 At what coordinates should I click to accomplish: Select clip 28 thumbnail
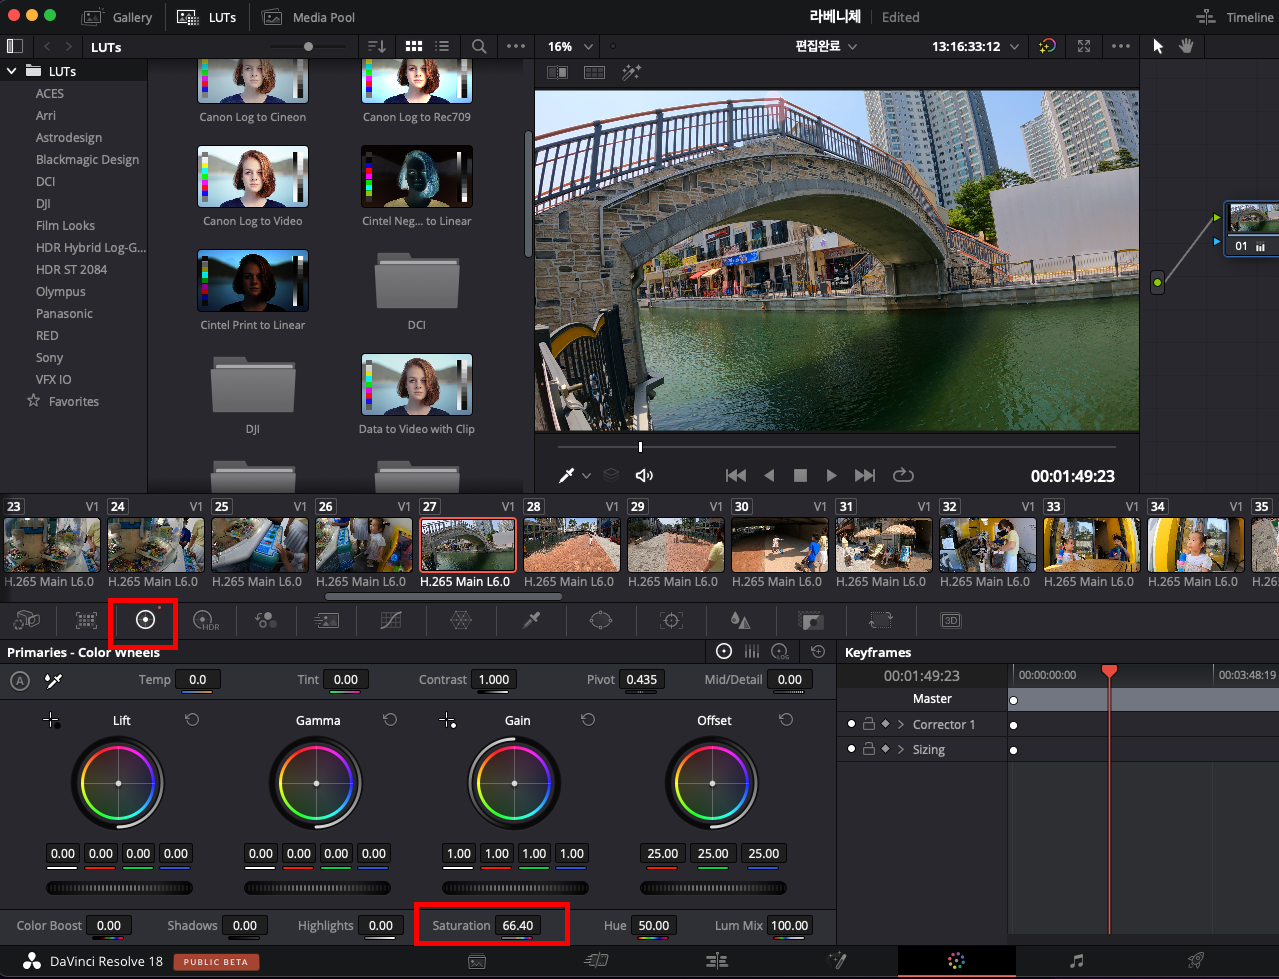click(571, 544)
